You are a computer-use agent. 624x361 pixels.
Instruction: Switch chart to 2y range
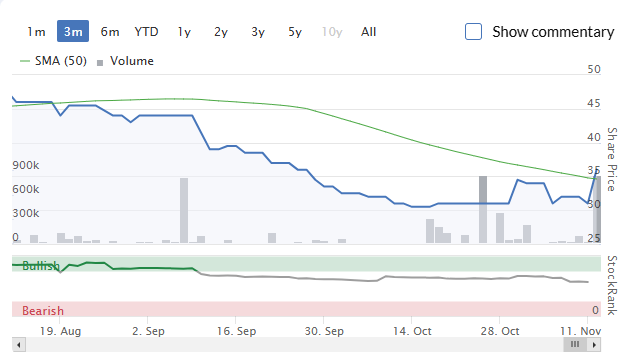(221, 31)
